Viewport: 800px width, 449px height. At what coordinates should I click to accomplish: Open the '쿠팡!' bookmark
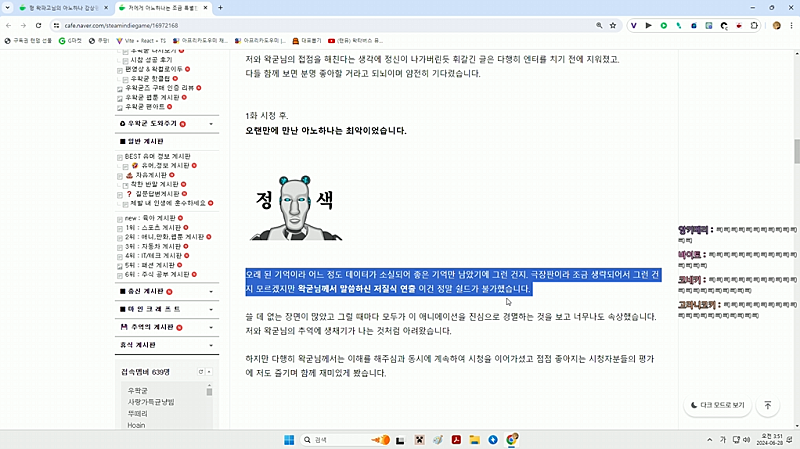(x=99, y=40)
